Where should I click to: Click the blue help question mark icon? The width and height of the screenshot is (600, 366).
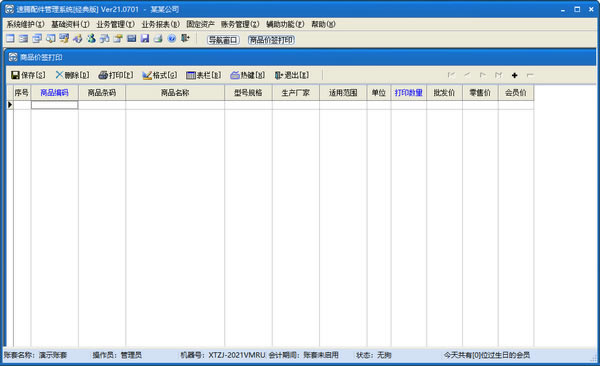172,38
